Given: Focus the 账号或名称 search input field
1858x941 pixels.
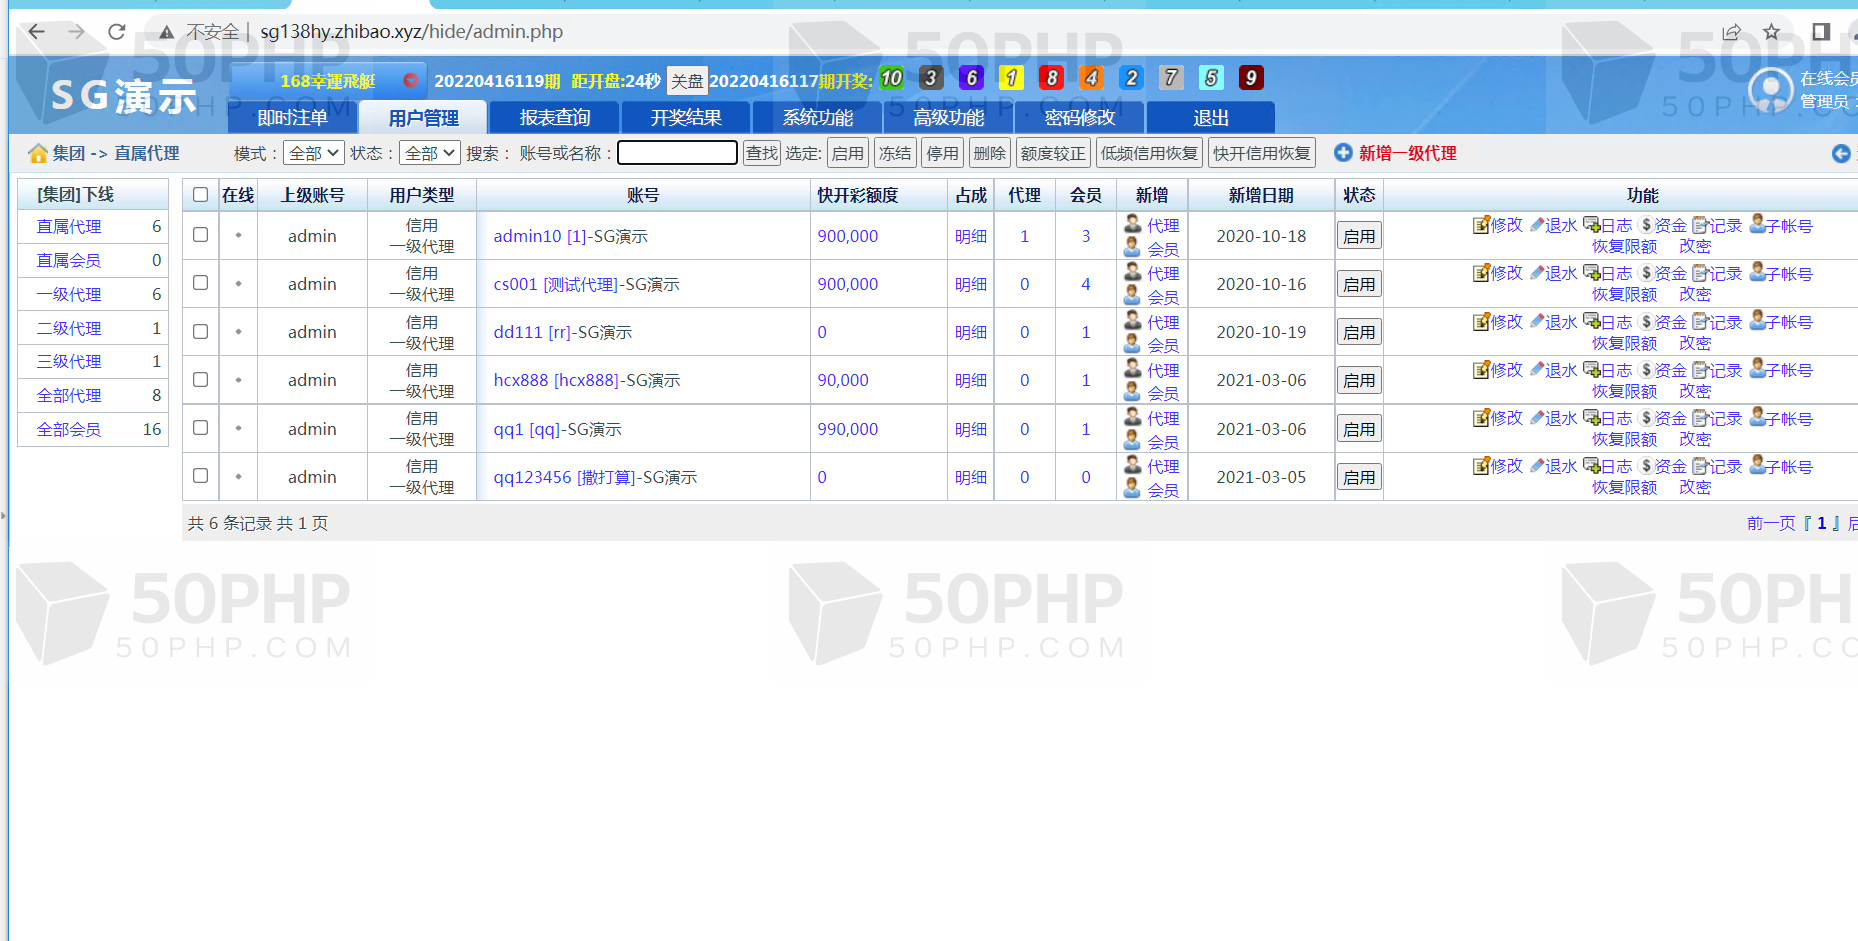Looking at the screenshot, I should tap(677, 153).
